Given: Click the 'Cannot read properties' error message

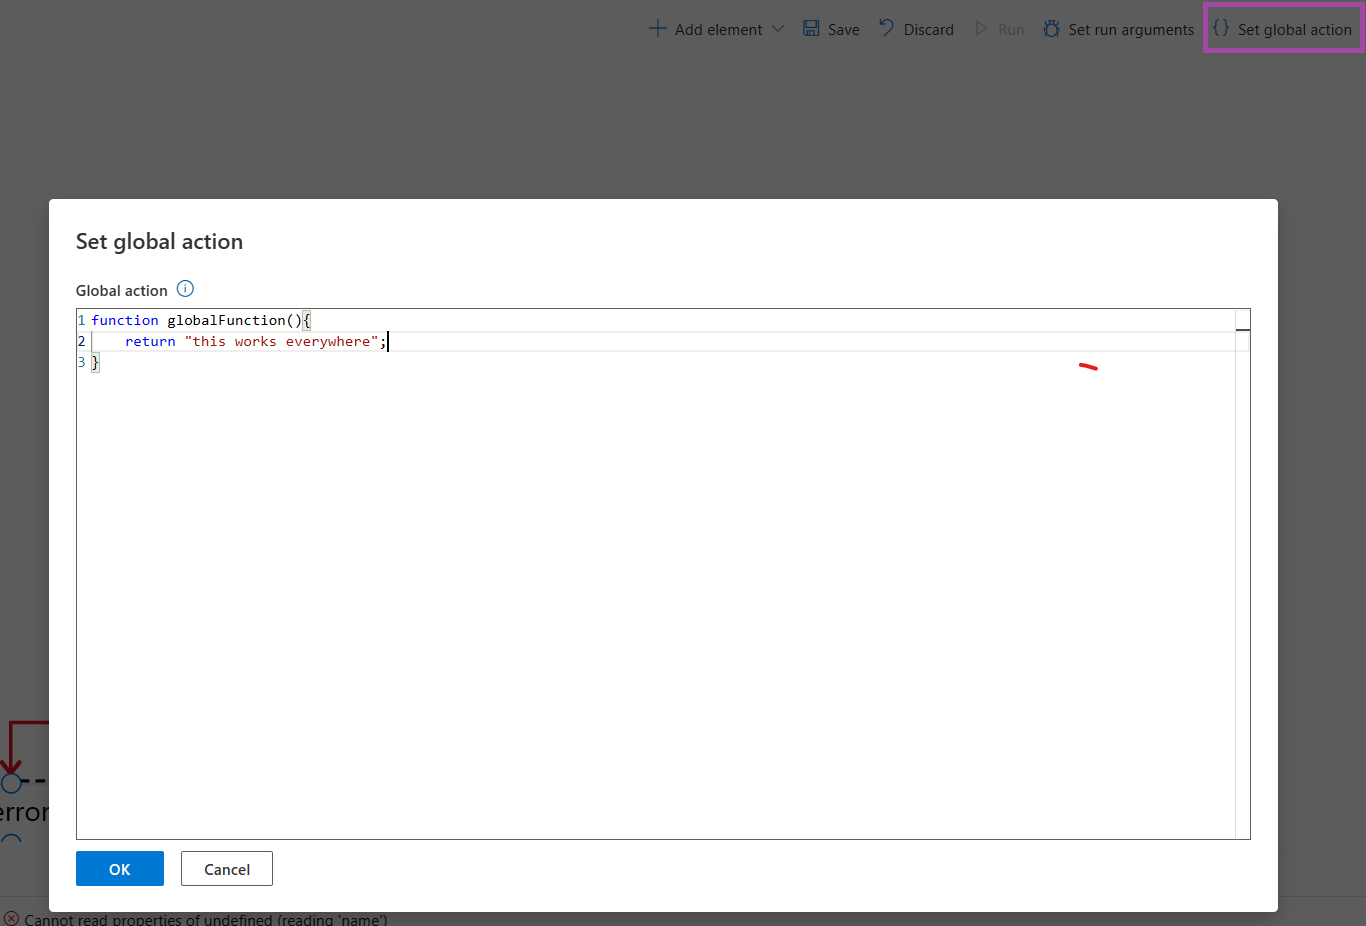Looking at the screenshot, I should point(200,917).
